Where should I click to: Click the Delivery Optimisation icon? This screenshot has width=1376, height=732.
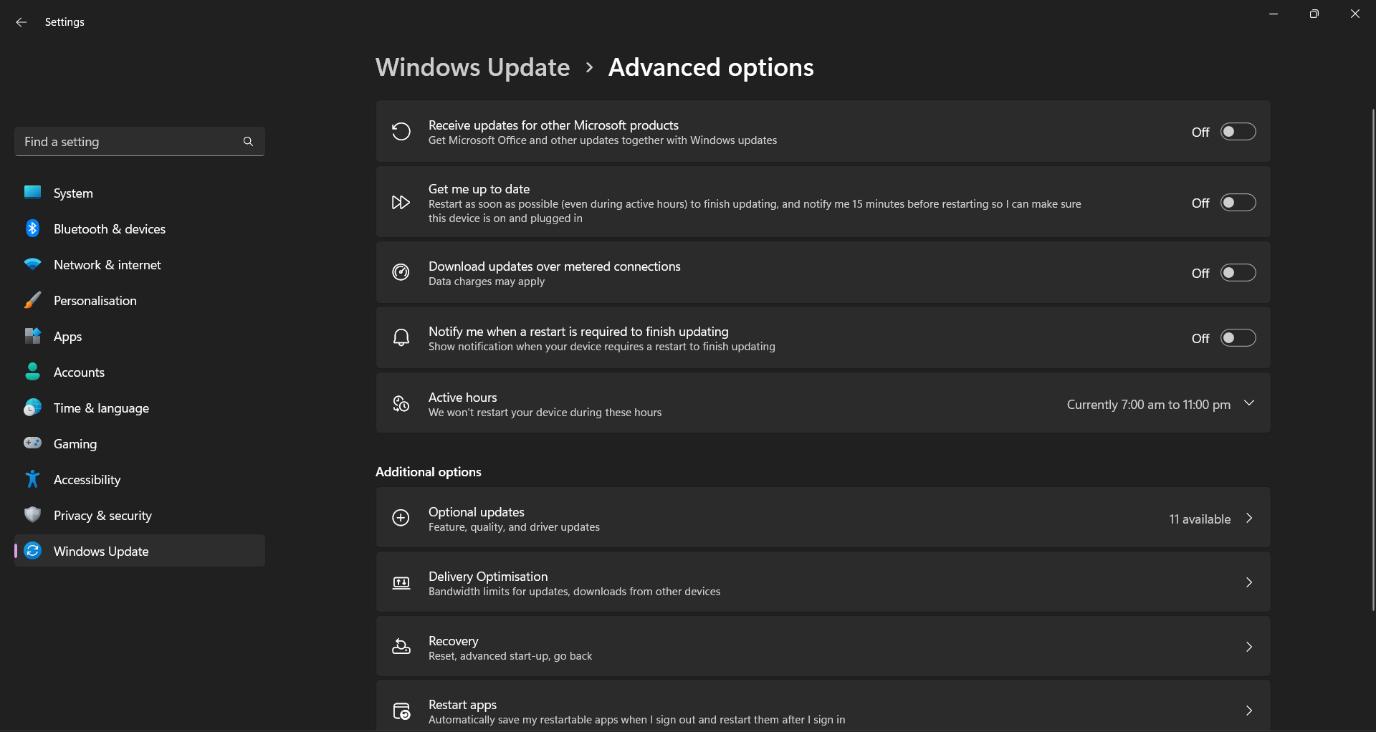[401, 582]
